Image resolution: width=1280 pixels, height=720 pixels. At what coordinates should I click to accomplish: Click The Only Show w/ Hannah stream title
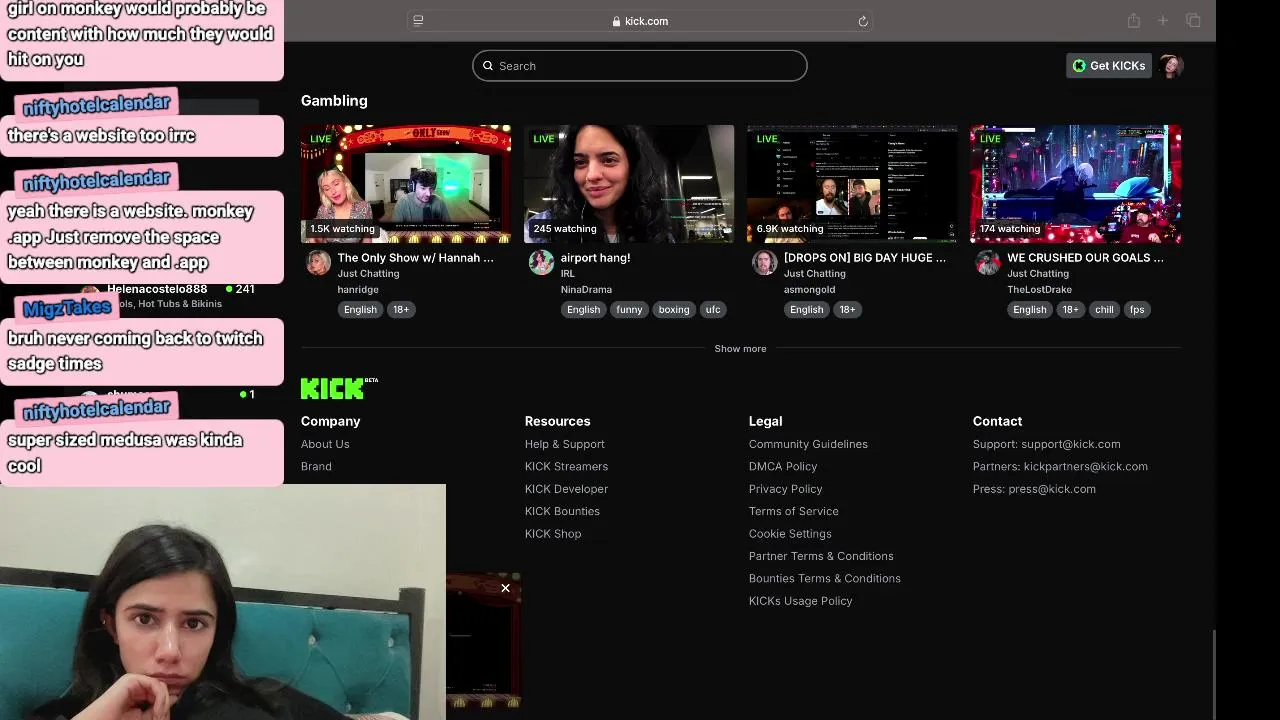(x=415, y=258)
